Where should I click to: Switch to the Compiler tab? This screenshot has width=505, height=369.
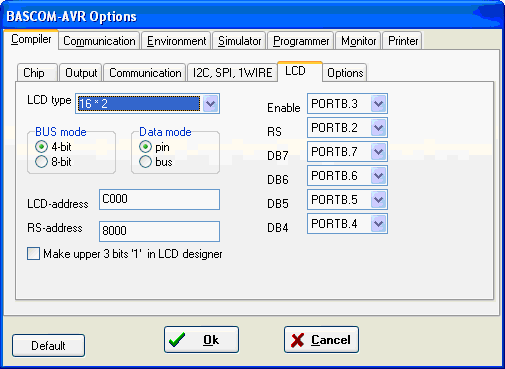coord(31,40)
